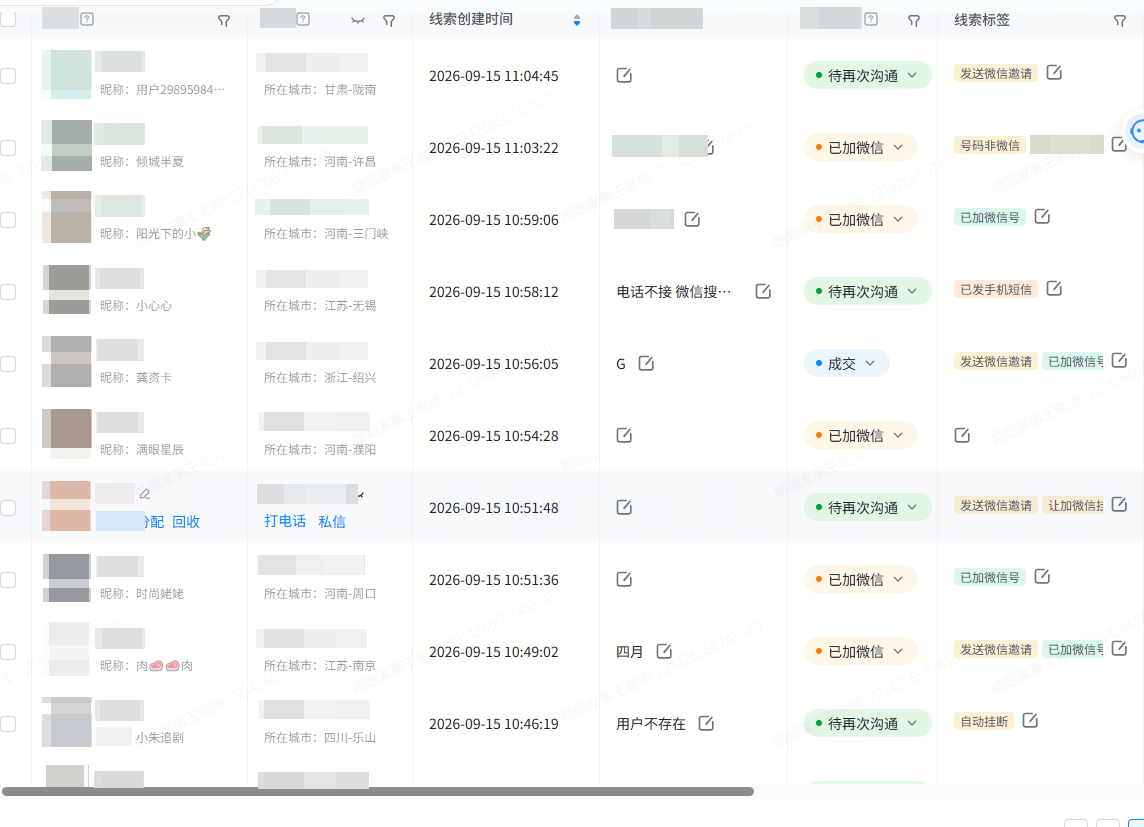Click the 已发手机短信 tag
The height and width of the screenshot is (827, 1144).
pyautogui.click(x=996, y=290)
